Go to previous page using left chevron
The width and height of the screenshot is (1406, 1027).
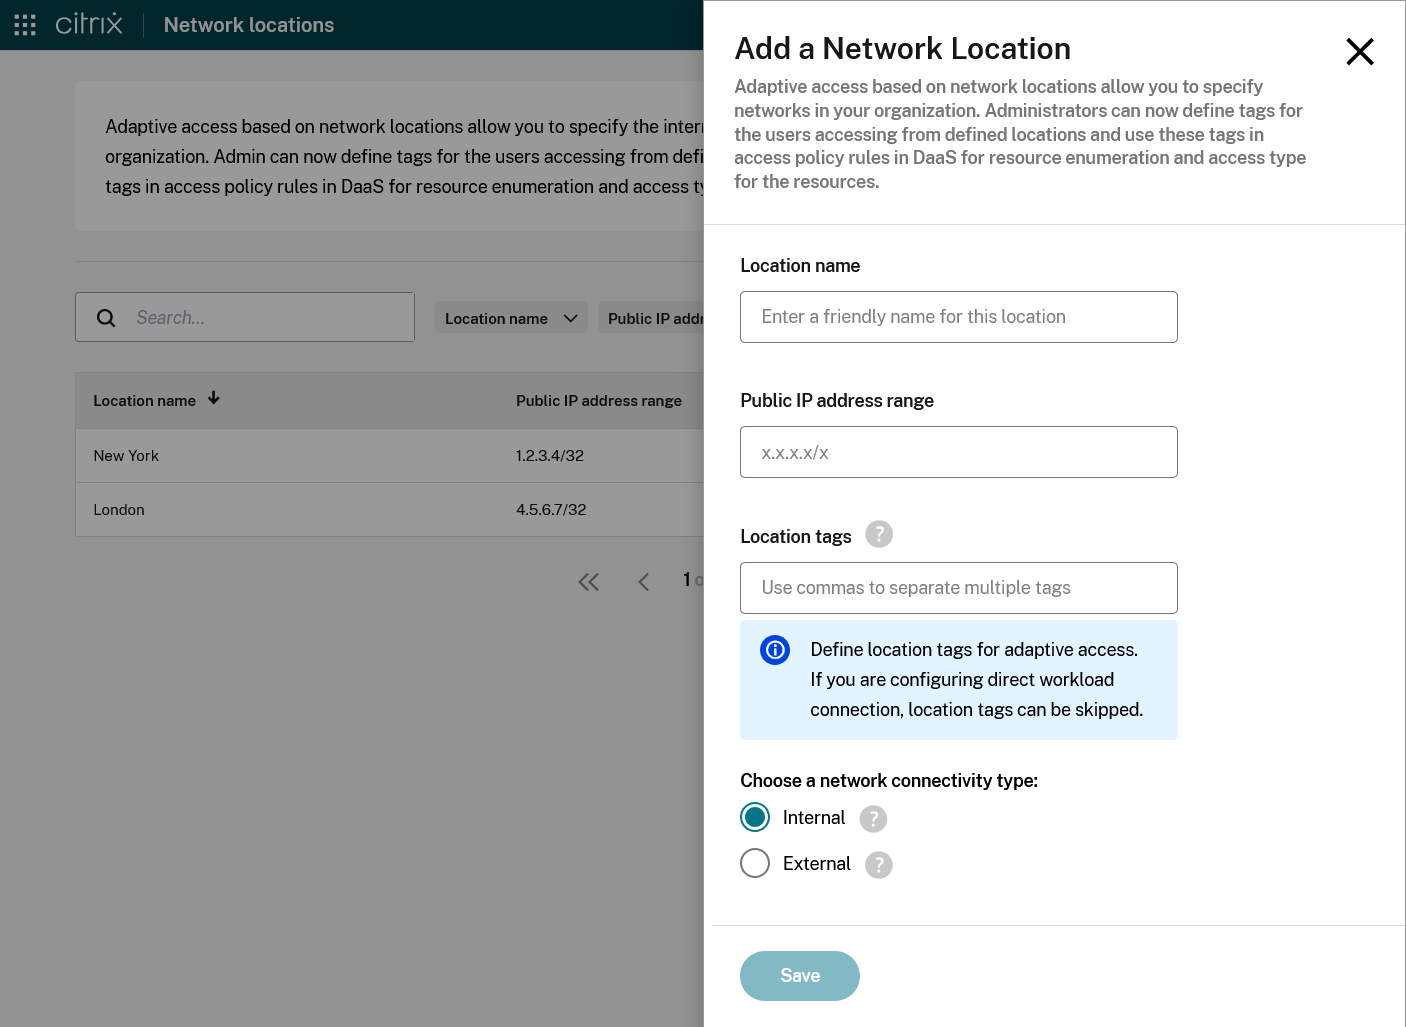[643, 581]
